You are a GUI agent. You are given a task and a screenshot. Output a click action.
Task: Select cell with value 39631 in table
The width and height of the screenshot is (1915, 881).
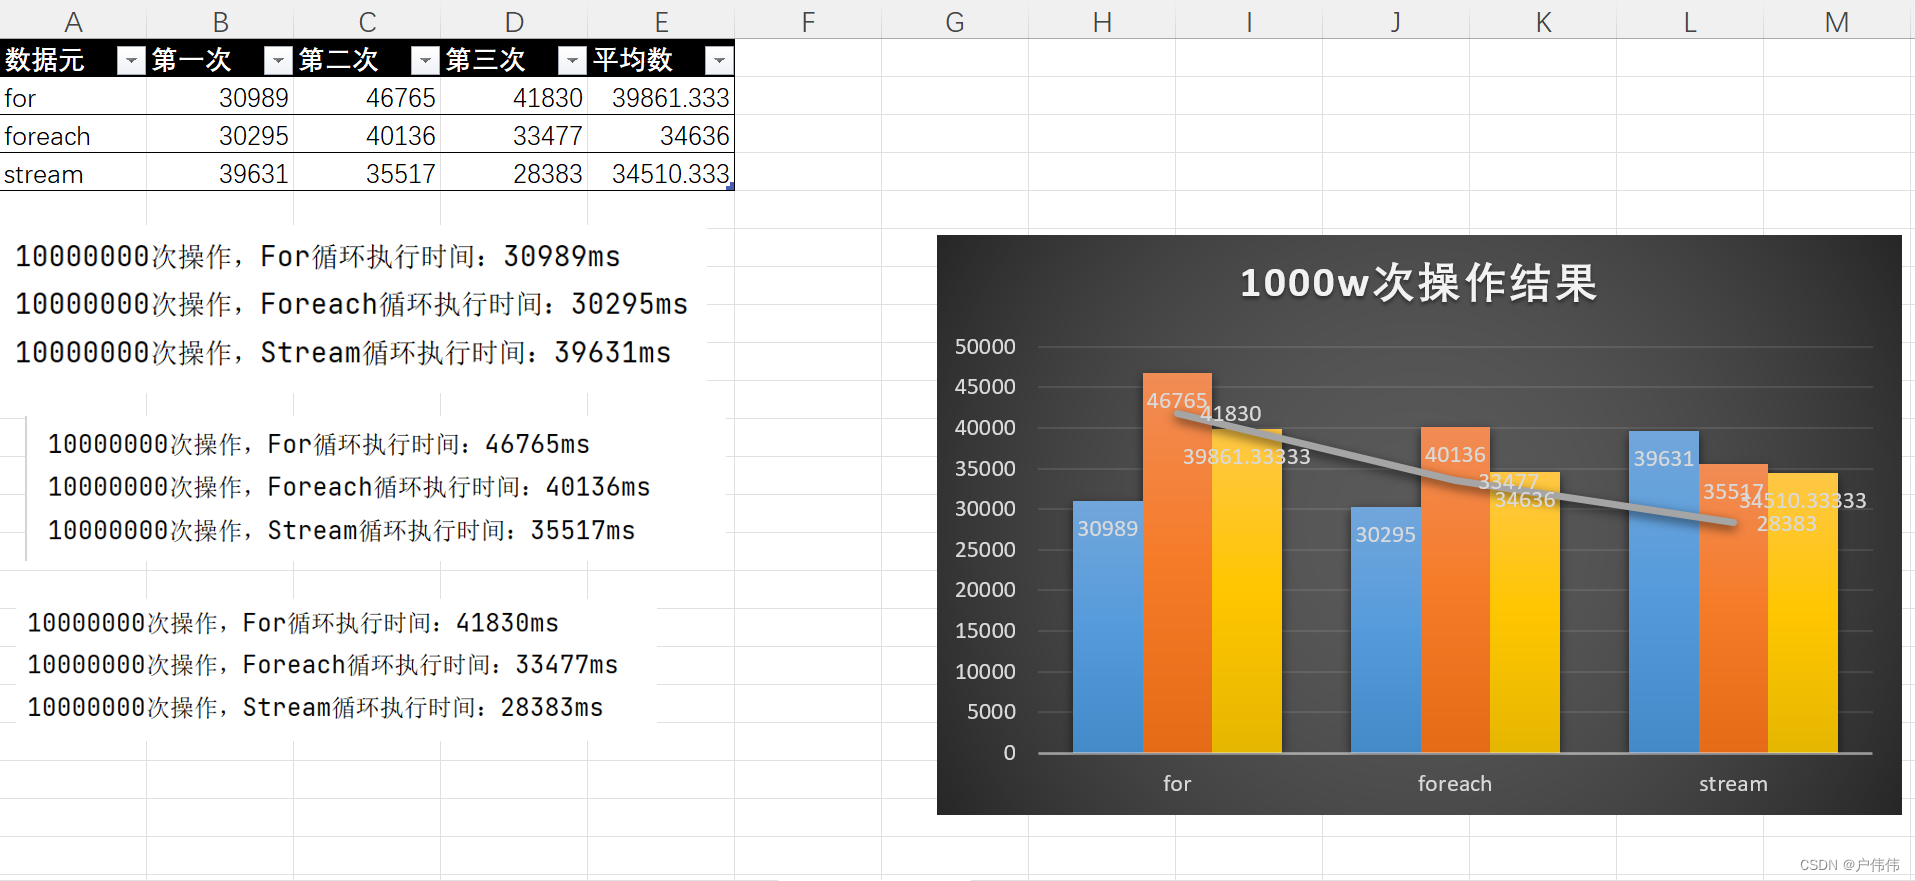click(x=220, y=174)
